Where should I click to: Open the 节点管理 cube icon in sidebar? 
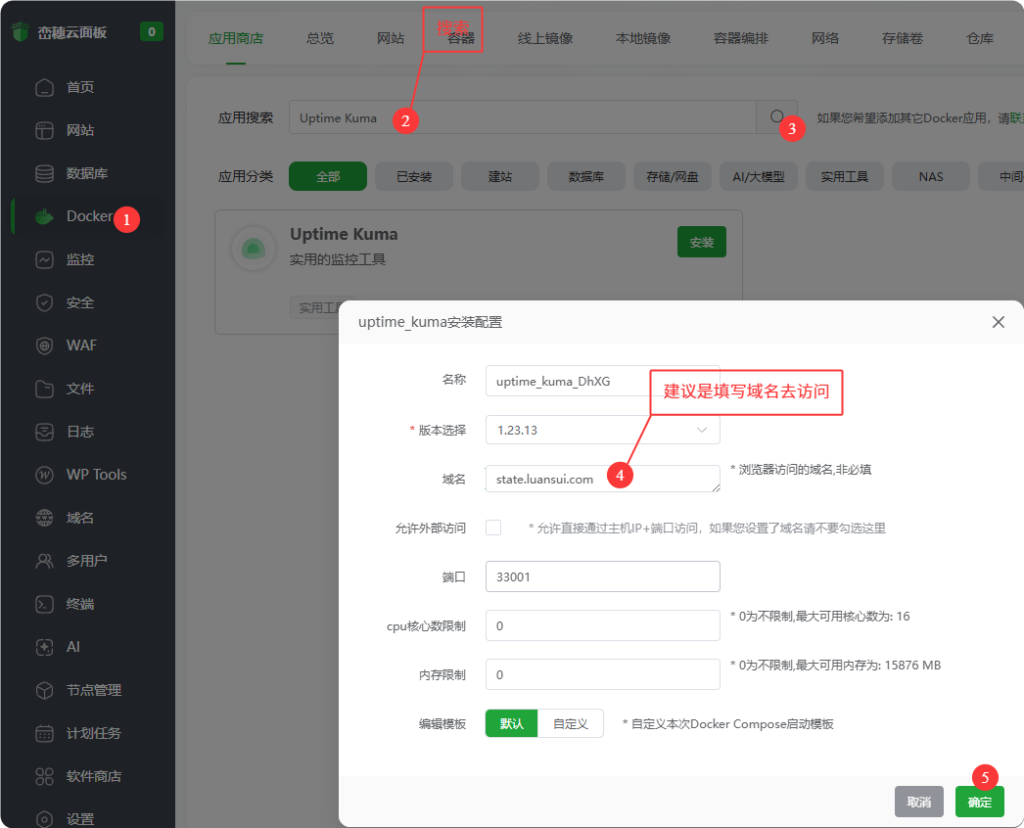(x=44, y=690)
